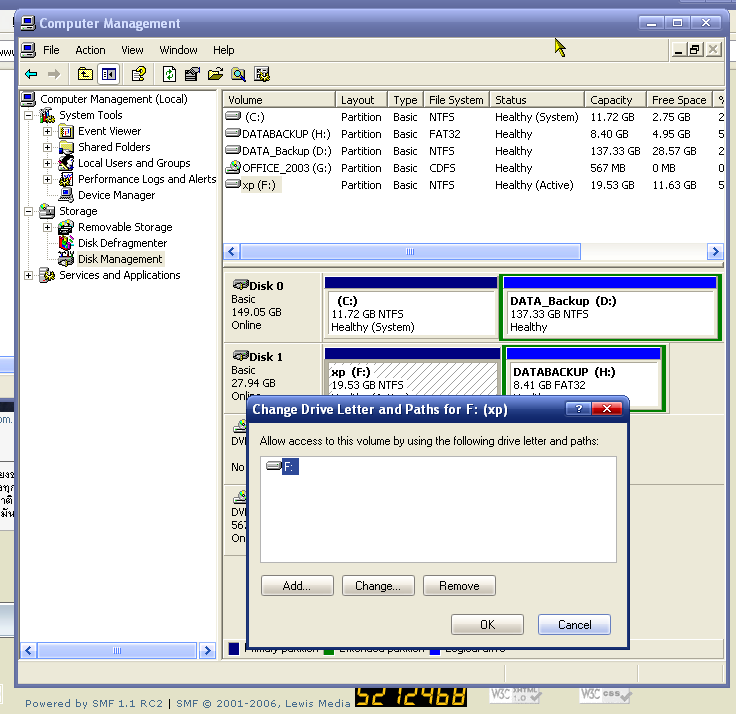This screenshot has height=714, width=736.
Task: Click the Explore magnifier toolbar icon
Action: click(238, 74)
